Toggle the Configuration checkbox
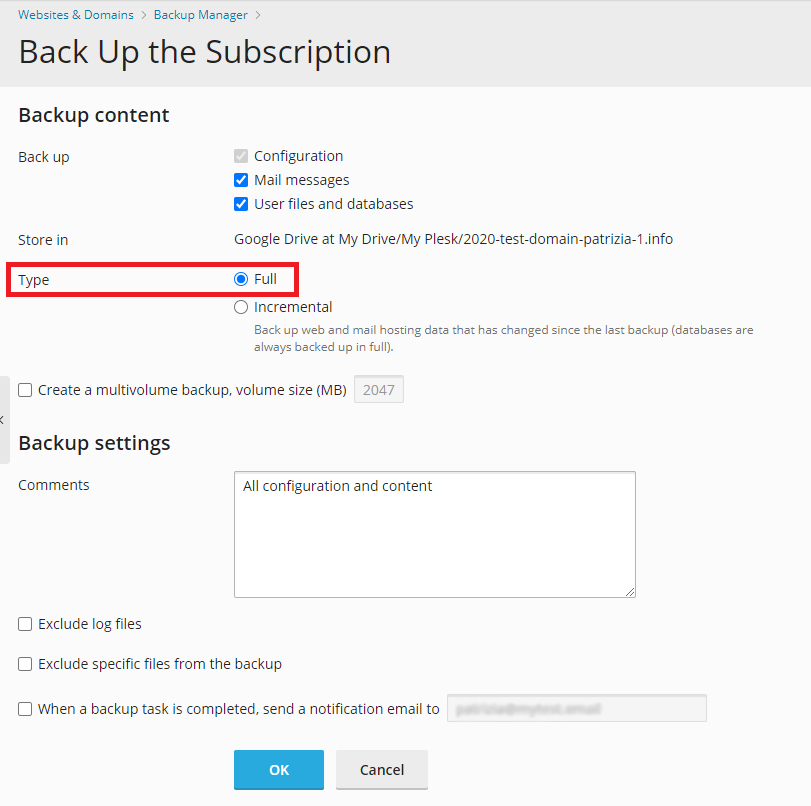The height and width of the screenshot is (806, 811). 240,156
